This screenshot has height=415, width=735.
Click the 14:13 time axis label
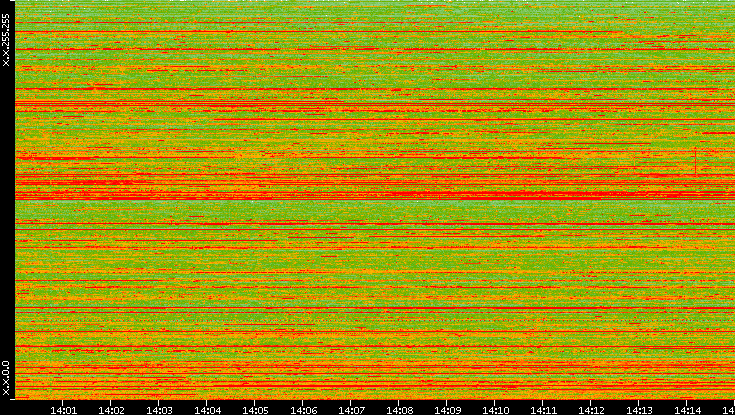pos(639,410)
